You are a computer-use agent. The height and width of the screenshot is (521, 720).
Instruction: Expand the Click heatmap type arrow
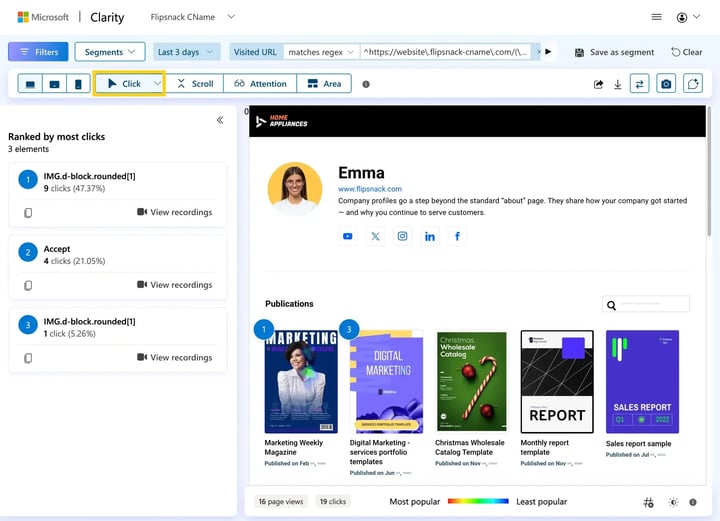pos(157,84)
